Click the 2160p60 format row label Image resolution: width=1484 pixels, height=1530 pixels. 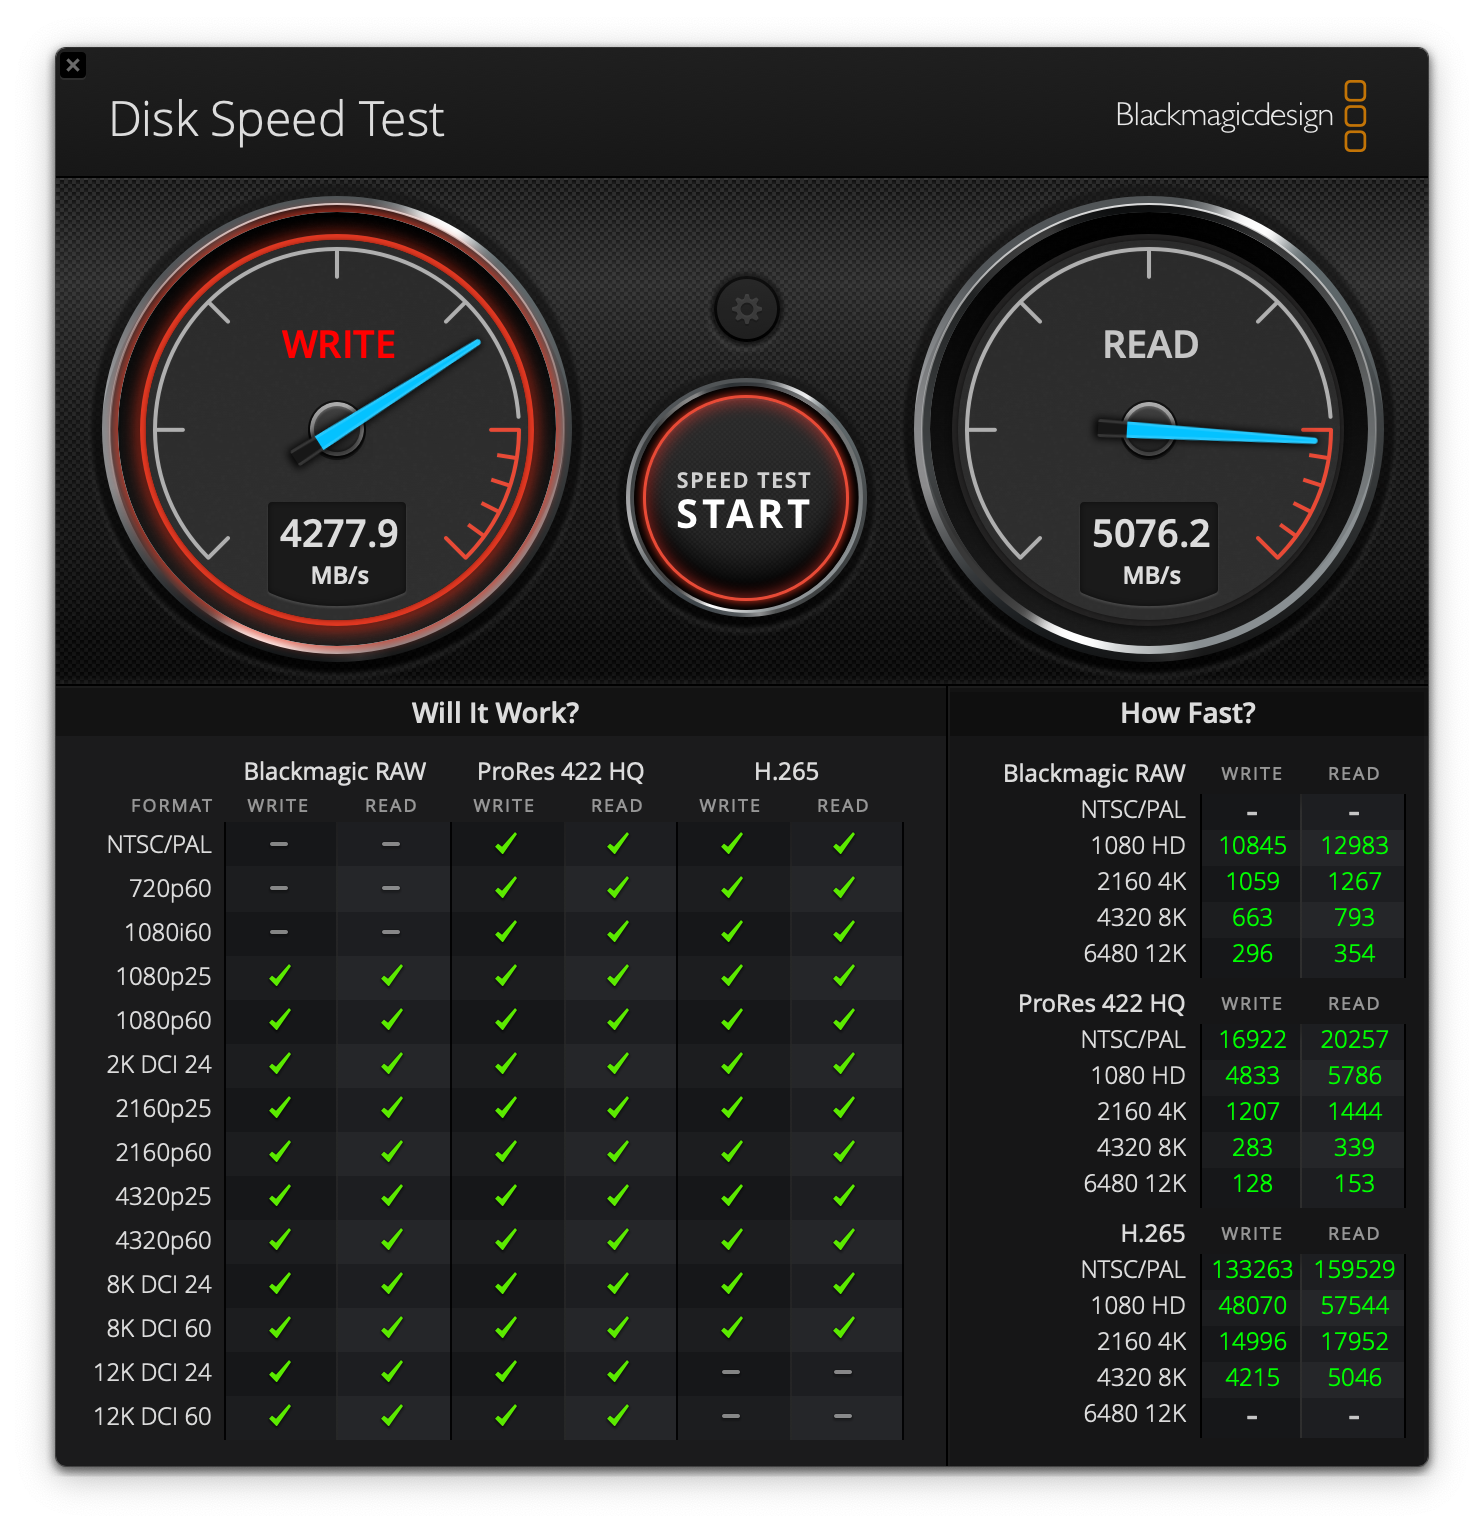(163, 1152)
